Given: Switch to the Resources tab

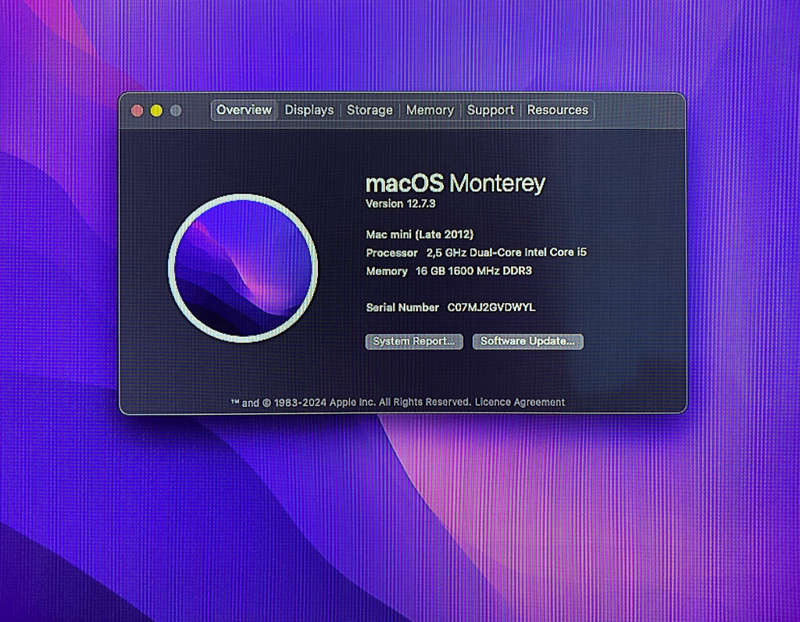Looking at the screenshot, I should [x=558, y=110].
